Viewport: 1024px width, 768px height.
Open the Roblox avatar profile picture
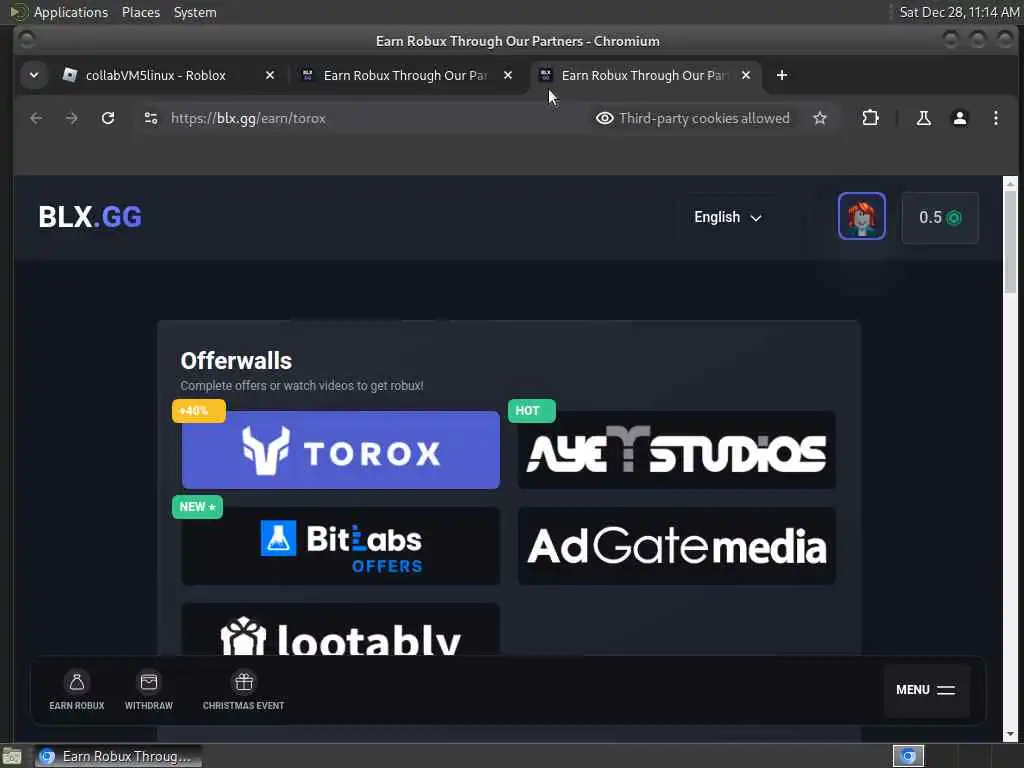(861, 216)
